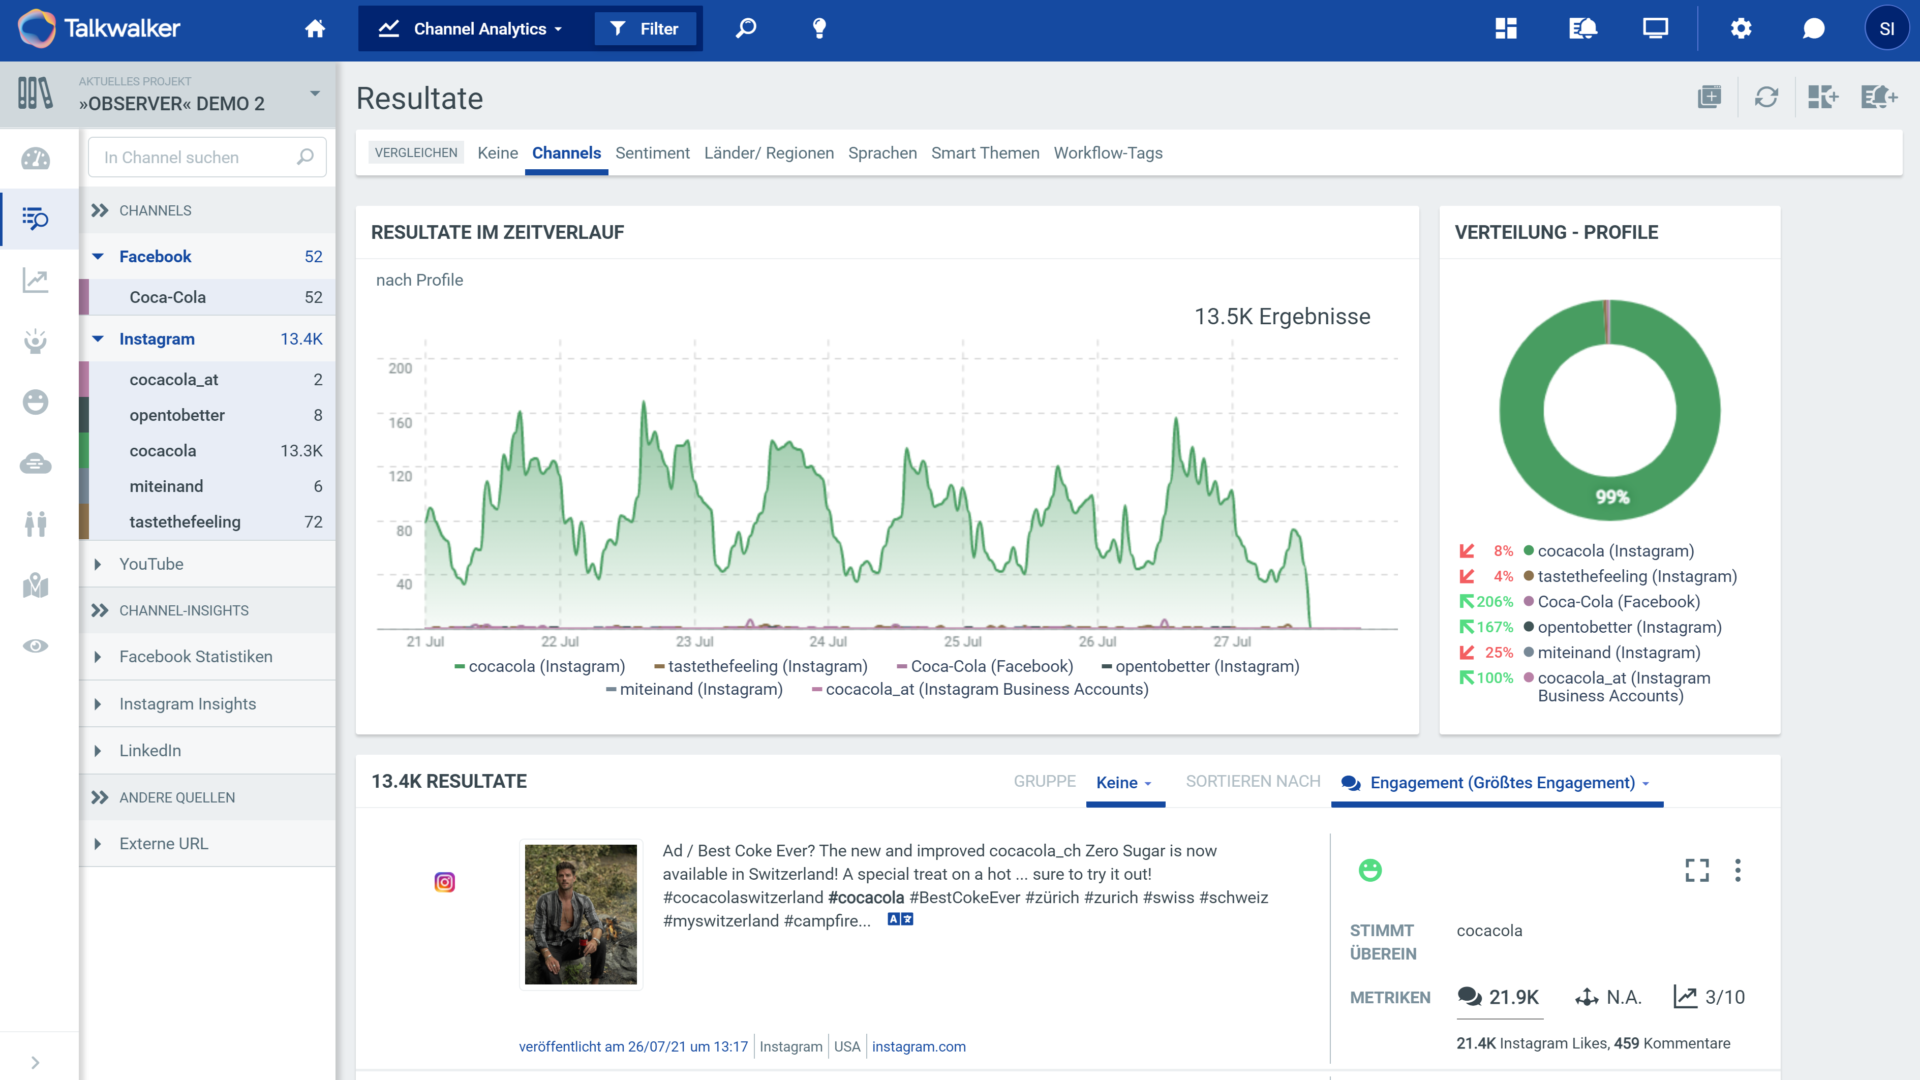Open the monitor display icon
The height and width of the screenshot is (1080, 1920).
(1655, 29)
